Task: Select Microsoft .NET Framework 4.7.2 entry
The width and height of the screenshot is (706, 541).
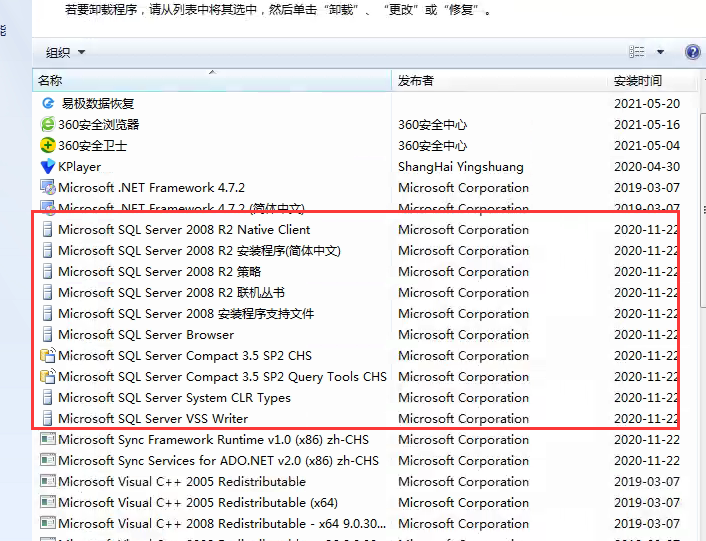Action: 152,187
